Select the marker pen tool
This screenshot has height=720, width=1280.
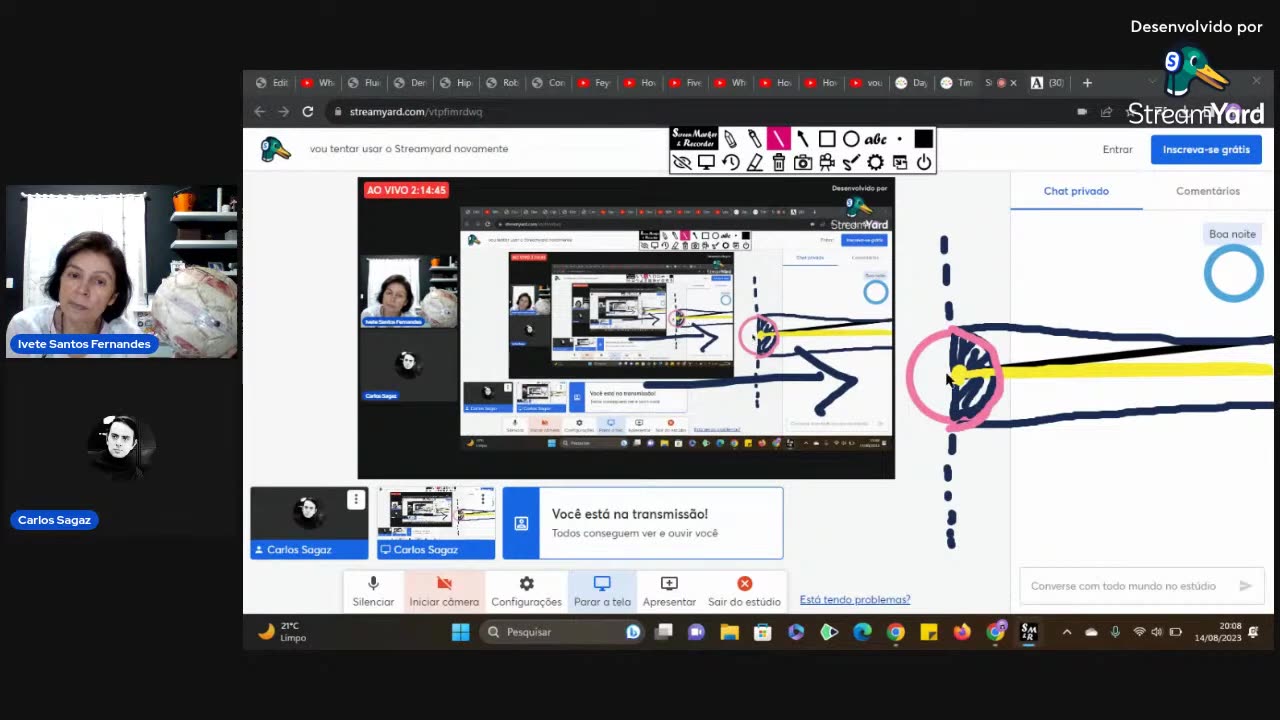755,139
